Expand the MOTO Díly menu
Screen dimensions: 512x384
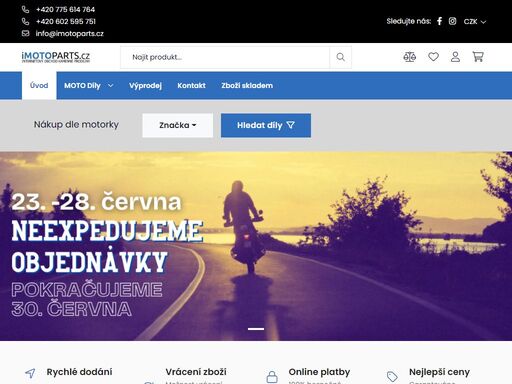pyautogui.click(x=89, y=86)
